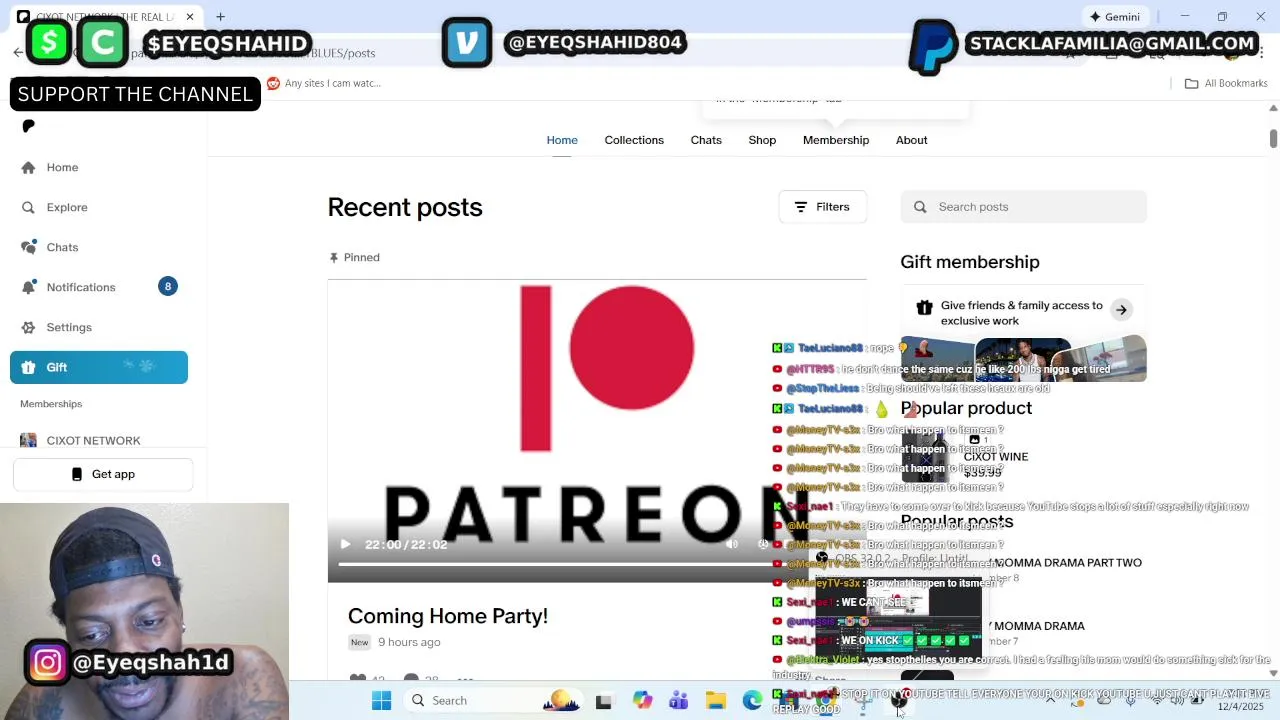Click the Patreon logo icon in sidebar
Viewport: 1280px width, 720px height.
point(28,126)
